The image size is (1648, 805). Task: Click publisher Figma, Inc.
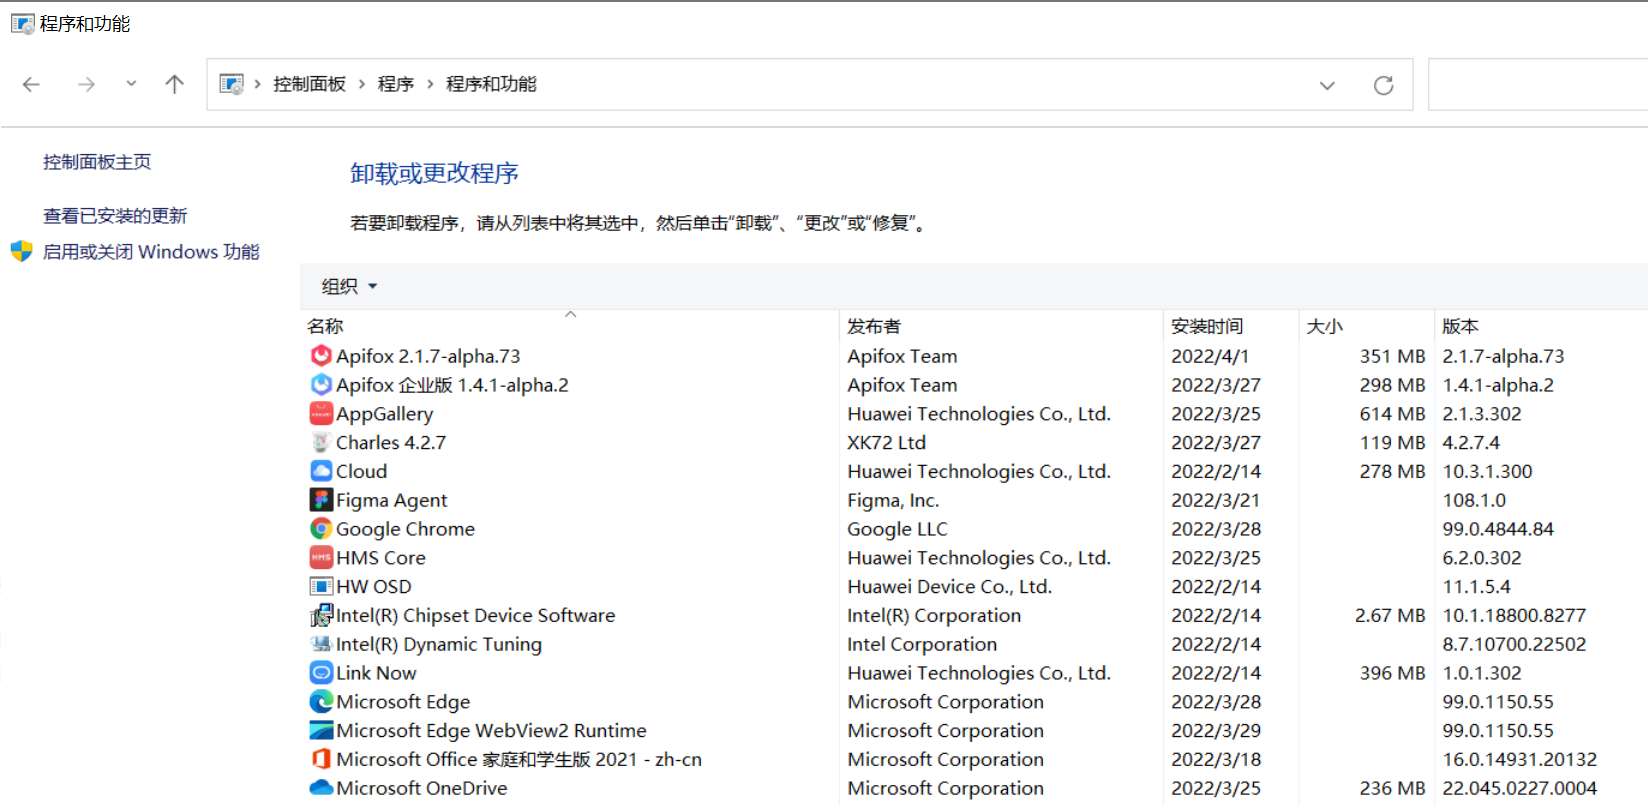point(893,500)
